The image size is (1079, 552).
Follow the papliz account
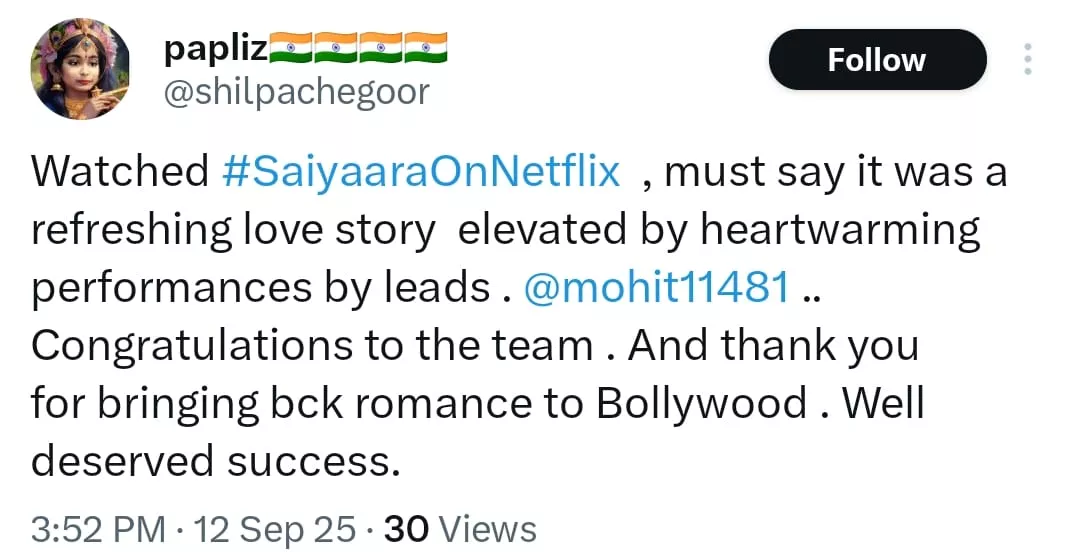click(876, 60)
